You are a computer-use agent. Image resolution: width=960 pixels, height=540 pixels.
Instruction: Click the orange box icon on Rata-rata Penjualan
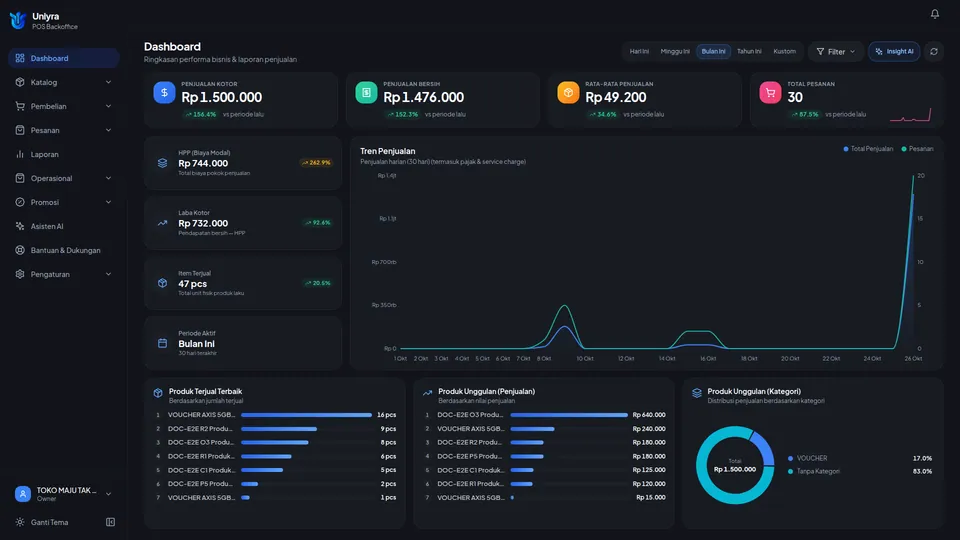(568, 92)
